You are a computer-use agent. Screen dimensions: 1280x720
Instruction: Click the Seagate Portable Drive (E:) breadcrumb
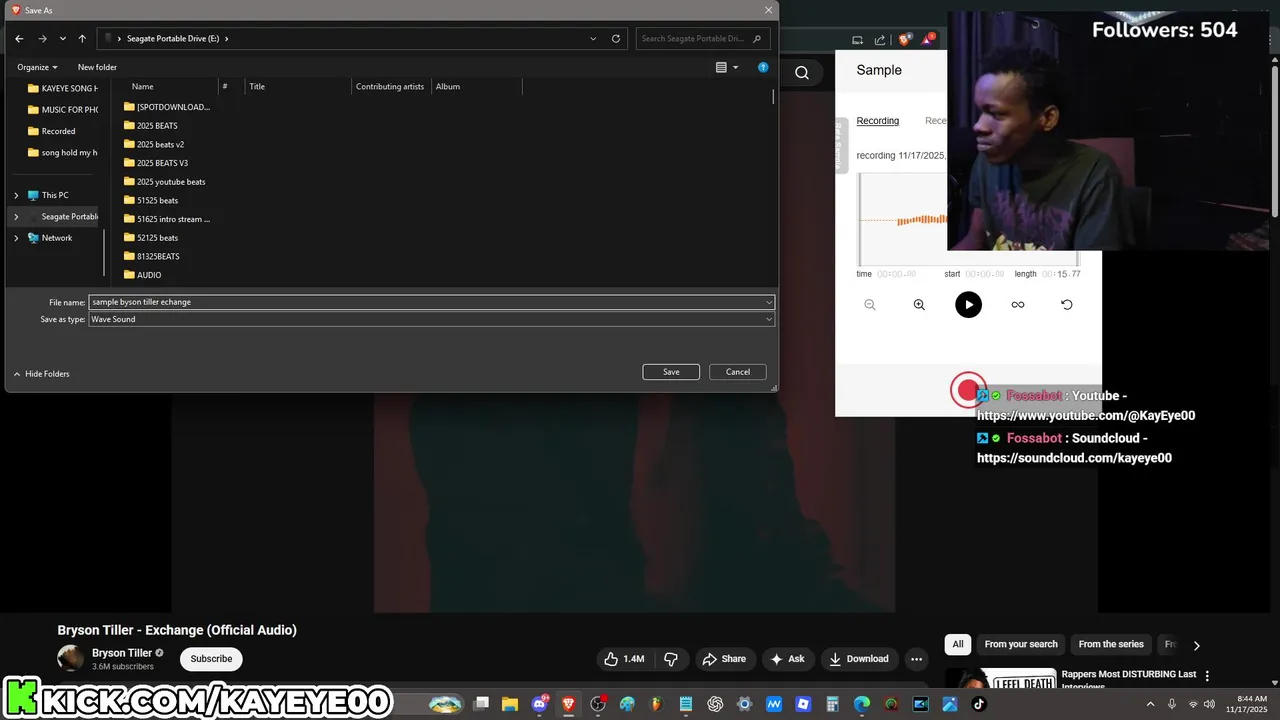click(x=173, y=38)
